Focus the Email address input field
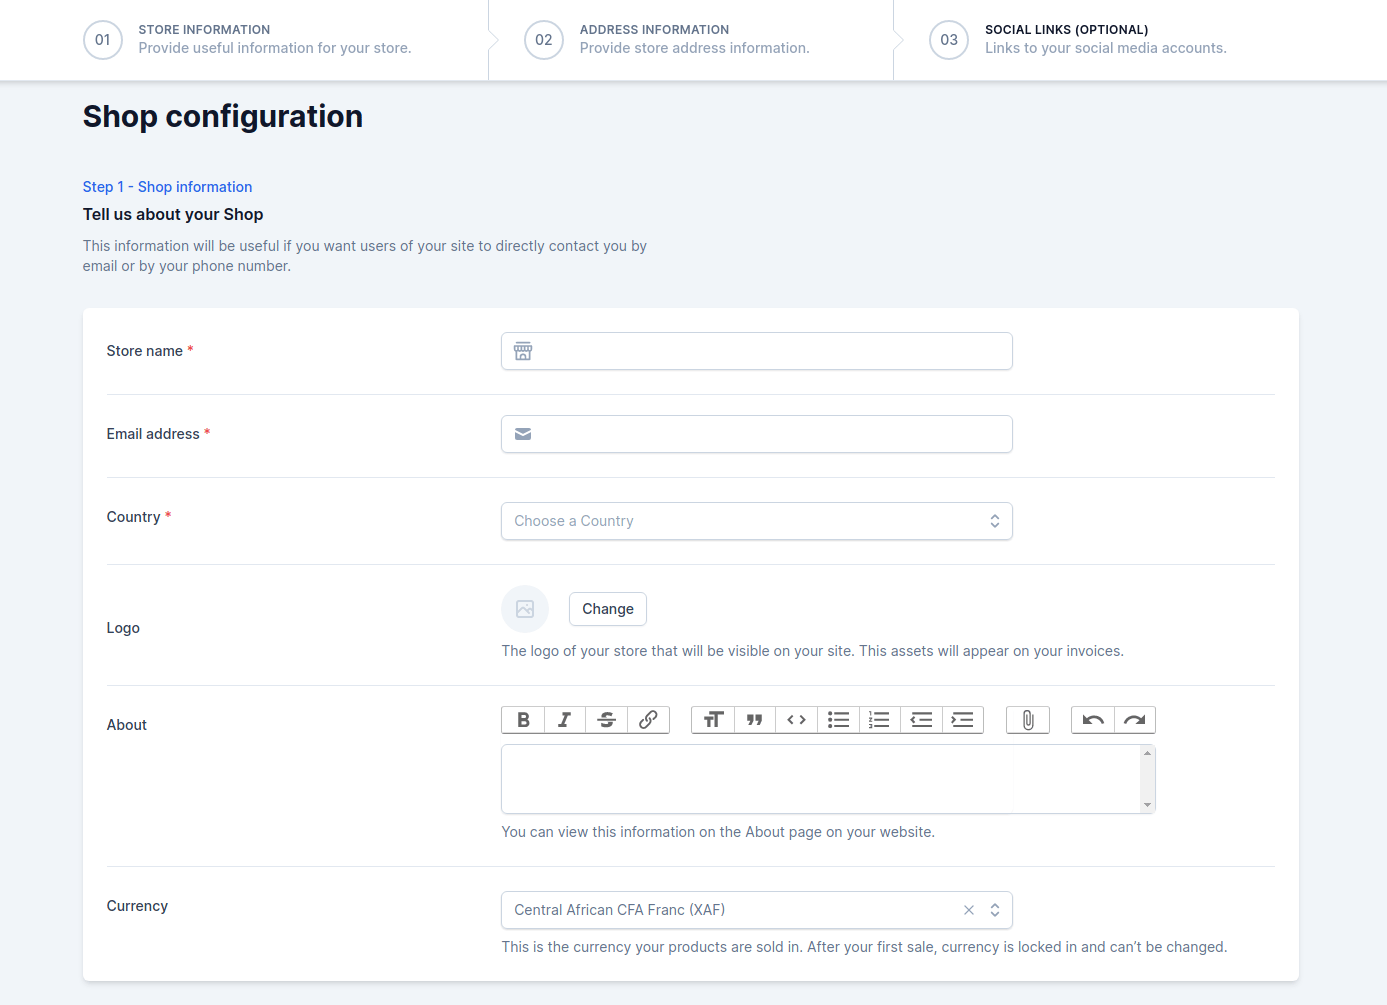This screenshot has height=1005, width=1387. pyautogui.click(x=757, y=434)
